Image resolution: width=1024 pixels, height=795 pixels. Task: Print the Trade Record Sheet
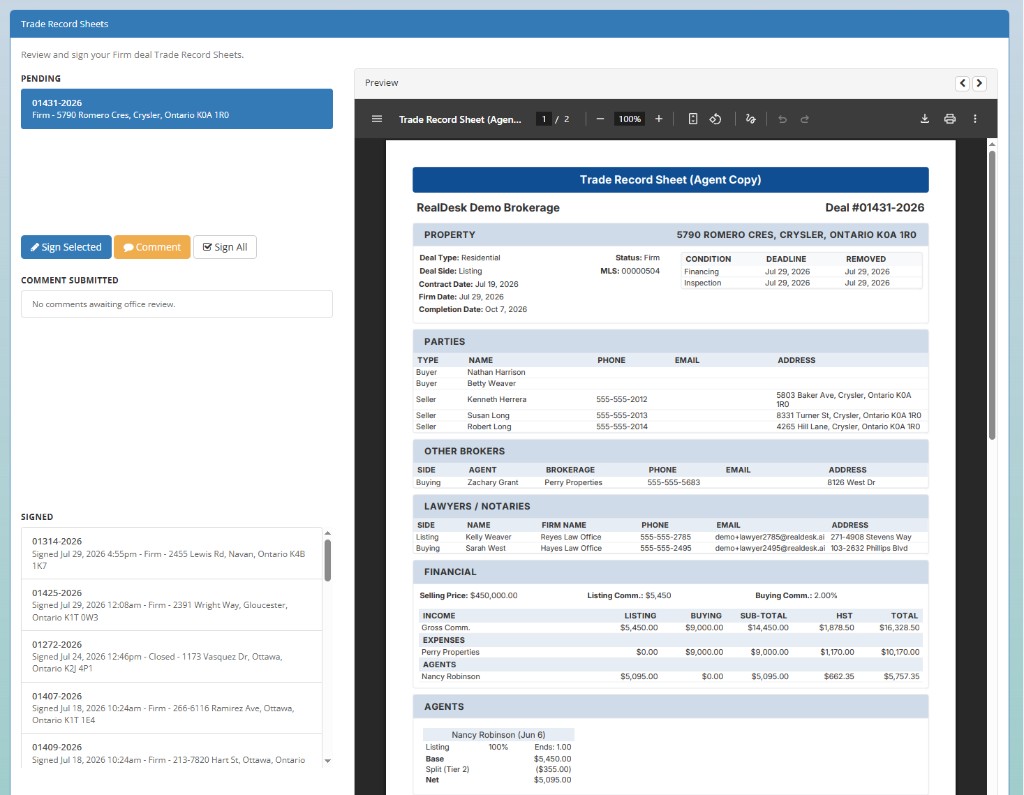click(x=950, y=119)
